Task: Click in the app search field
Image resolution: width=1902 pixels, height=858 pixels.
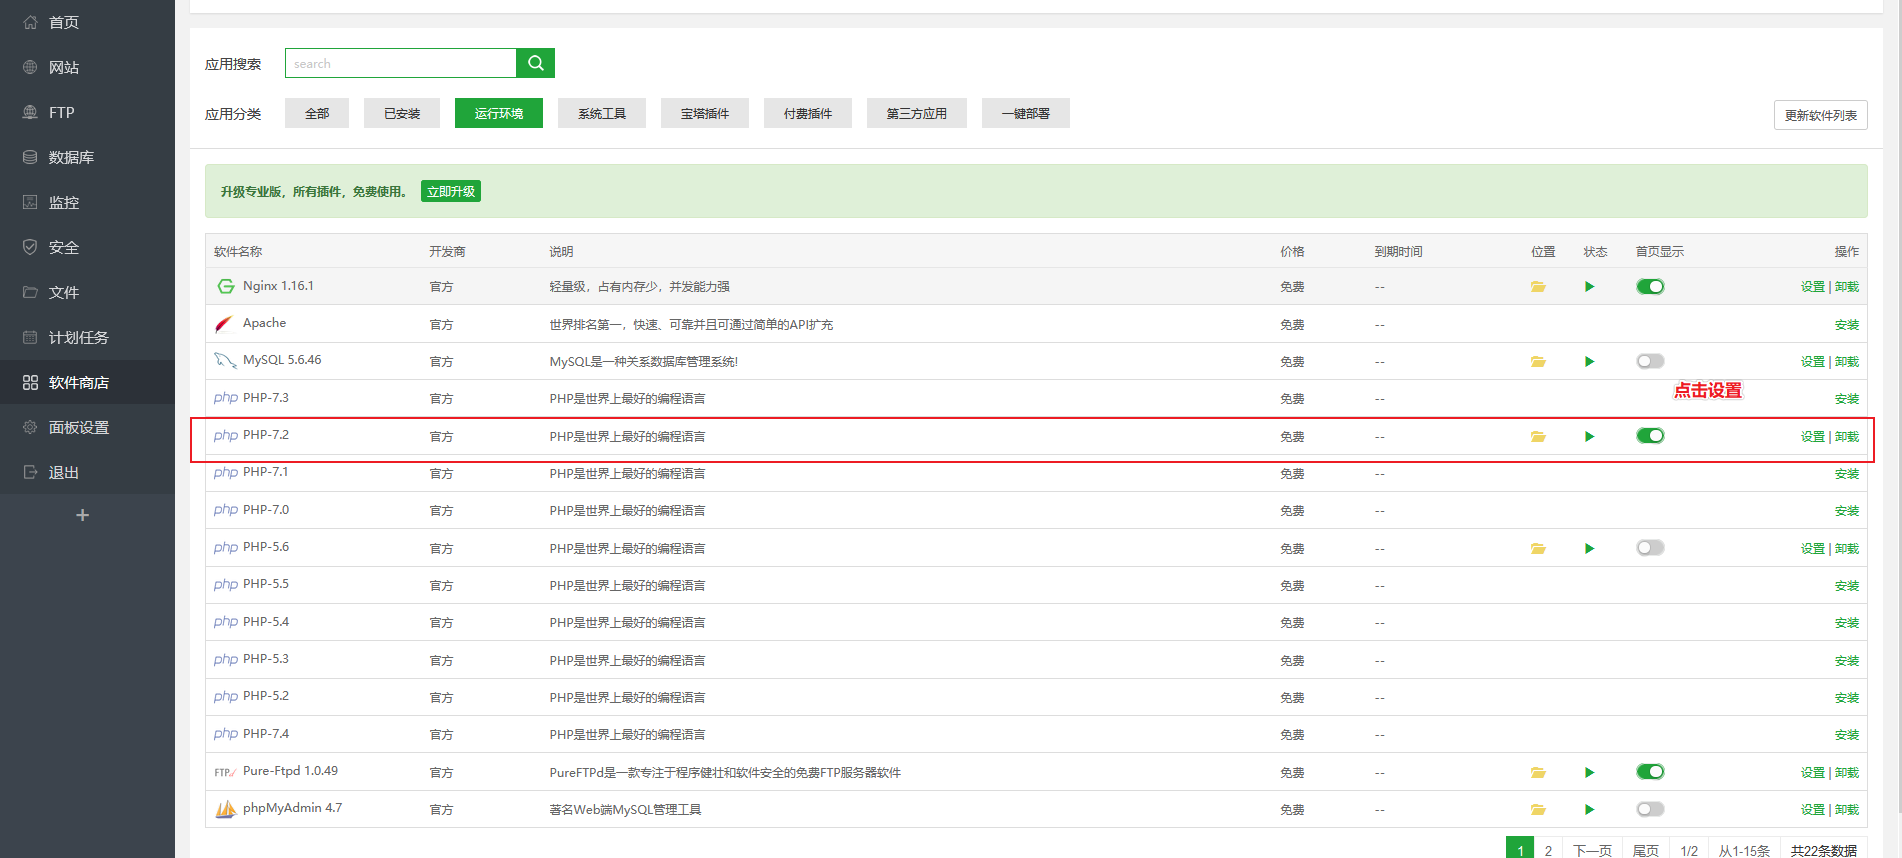Action: point(400,63)
